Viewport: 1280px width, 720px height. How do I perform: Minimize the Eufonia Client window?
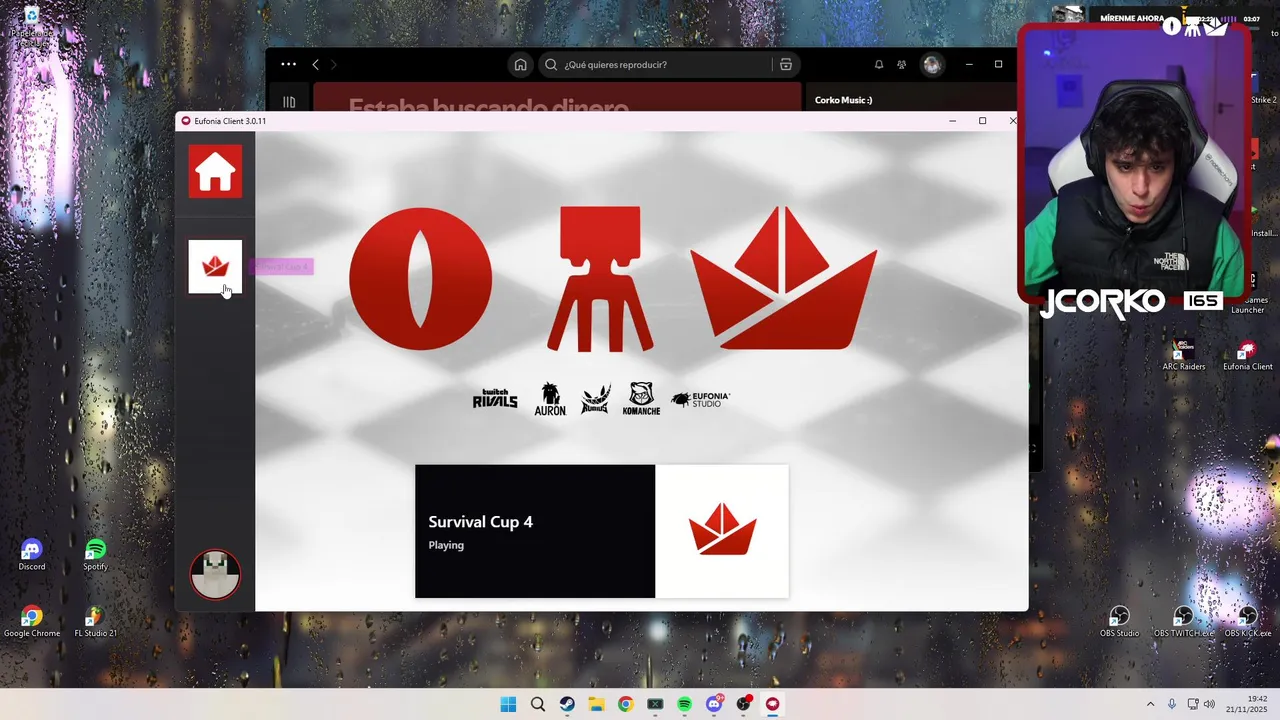952,121
